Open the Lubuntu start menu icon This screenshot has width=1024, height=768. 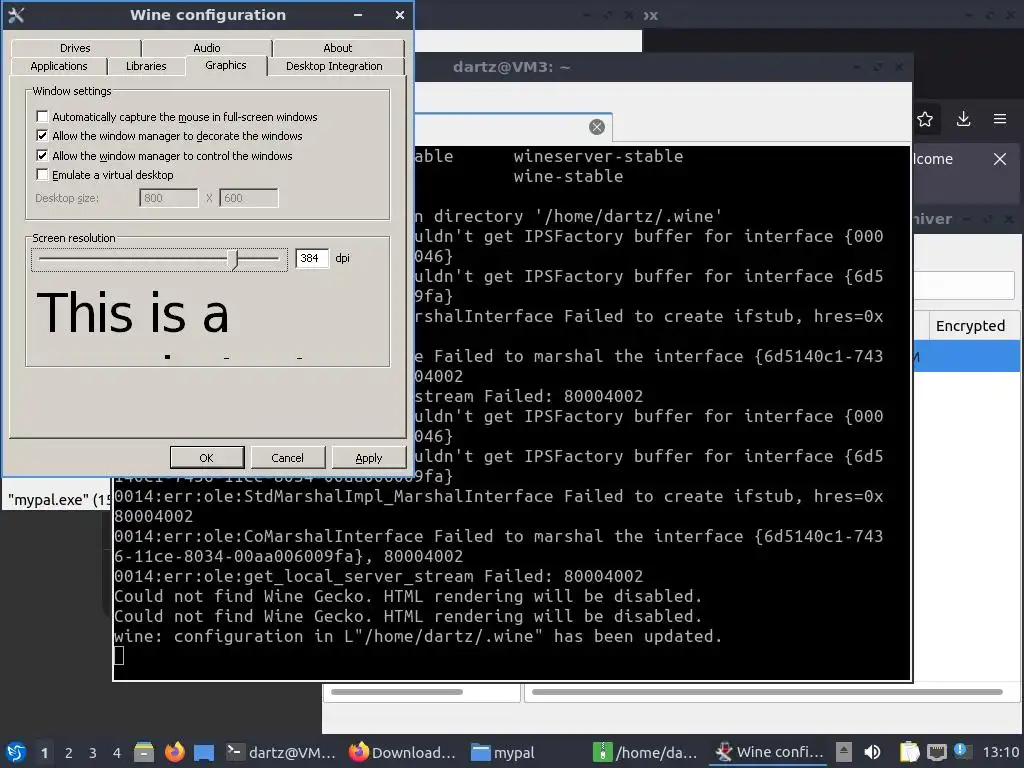pyautogui.click(x=16, y=752)
